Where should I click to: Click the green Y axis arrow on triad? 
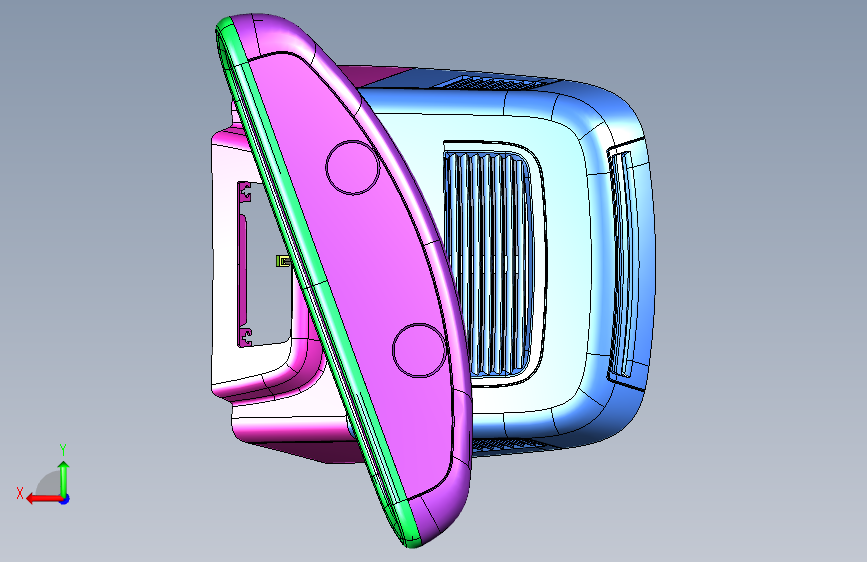coord(64,478)
